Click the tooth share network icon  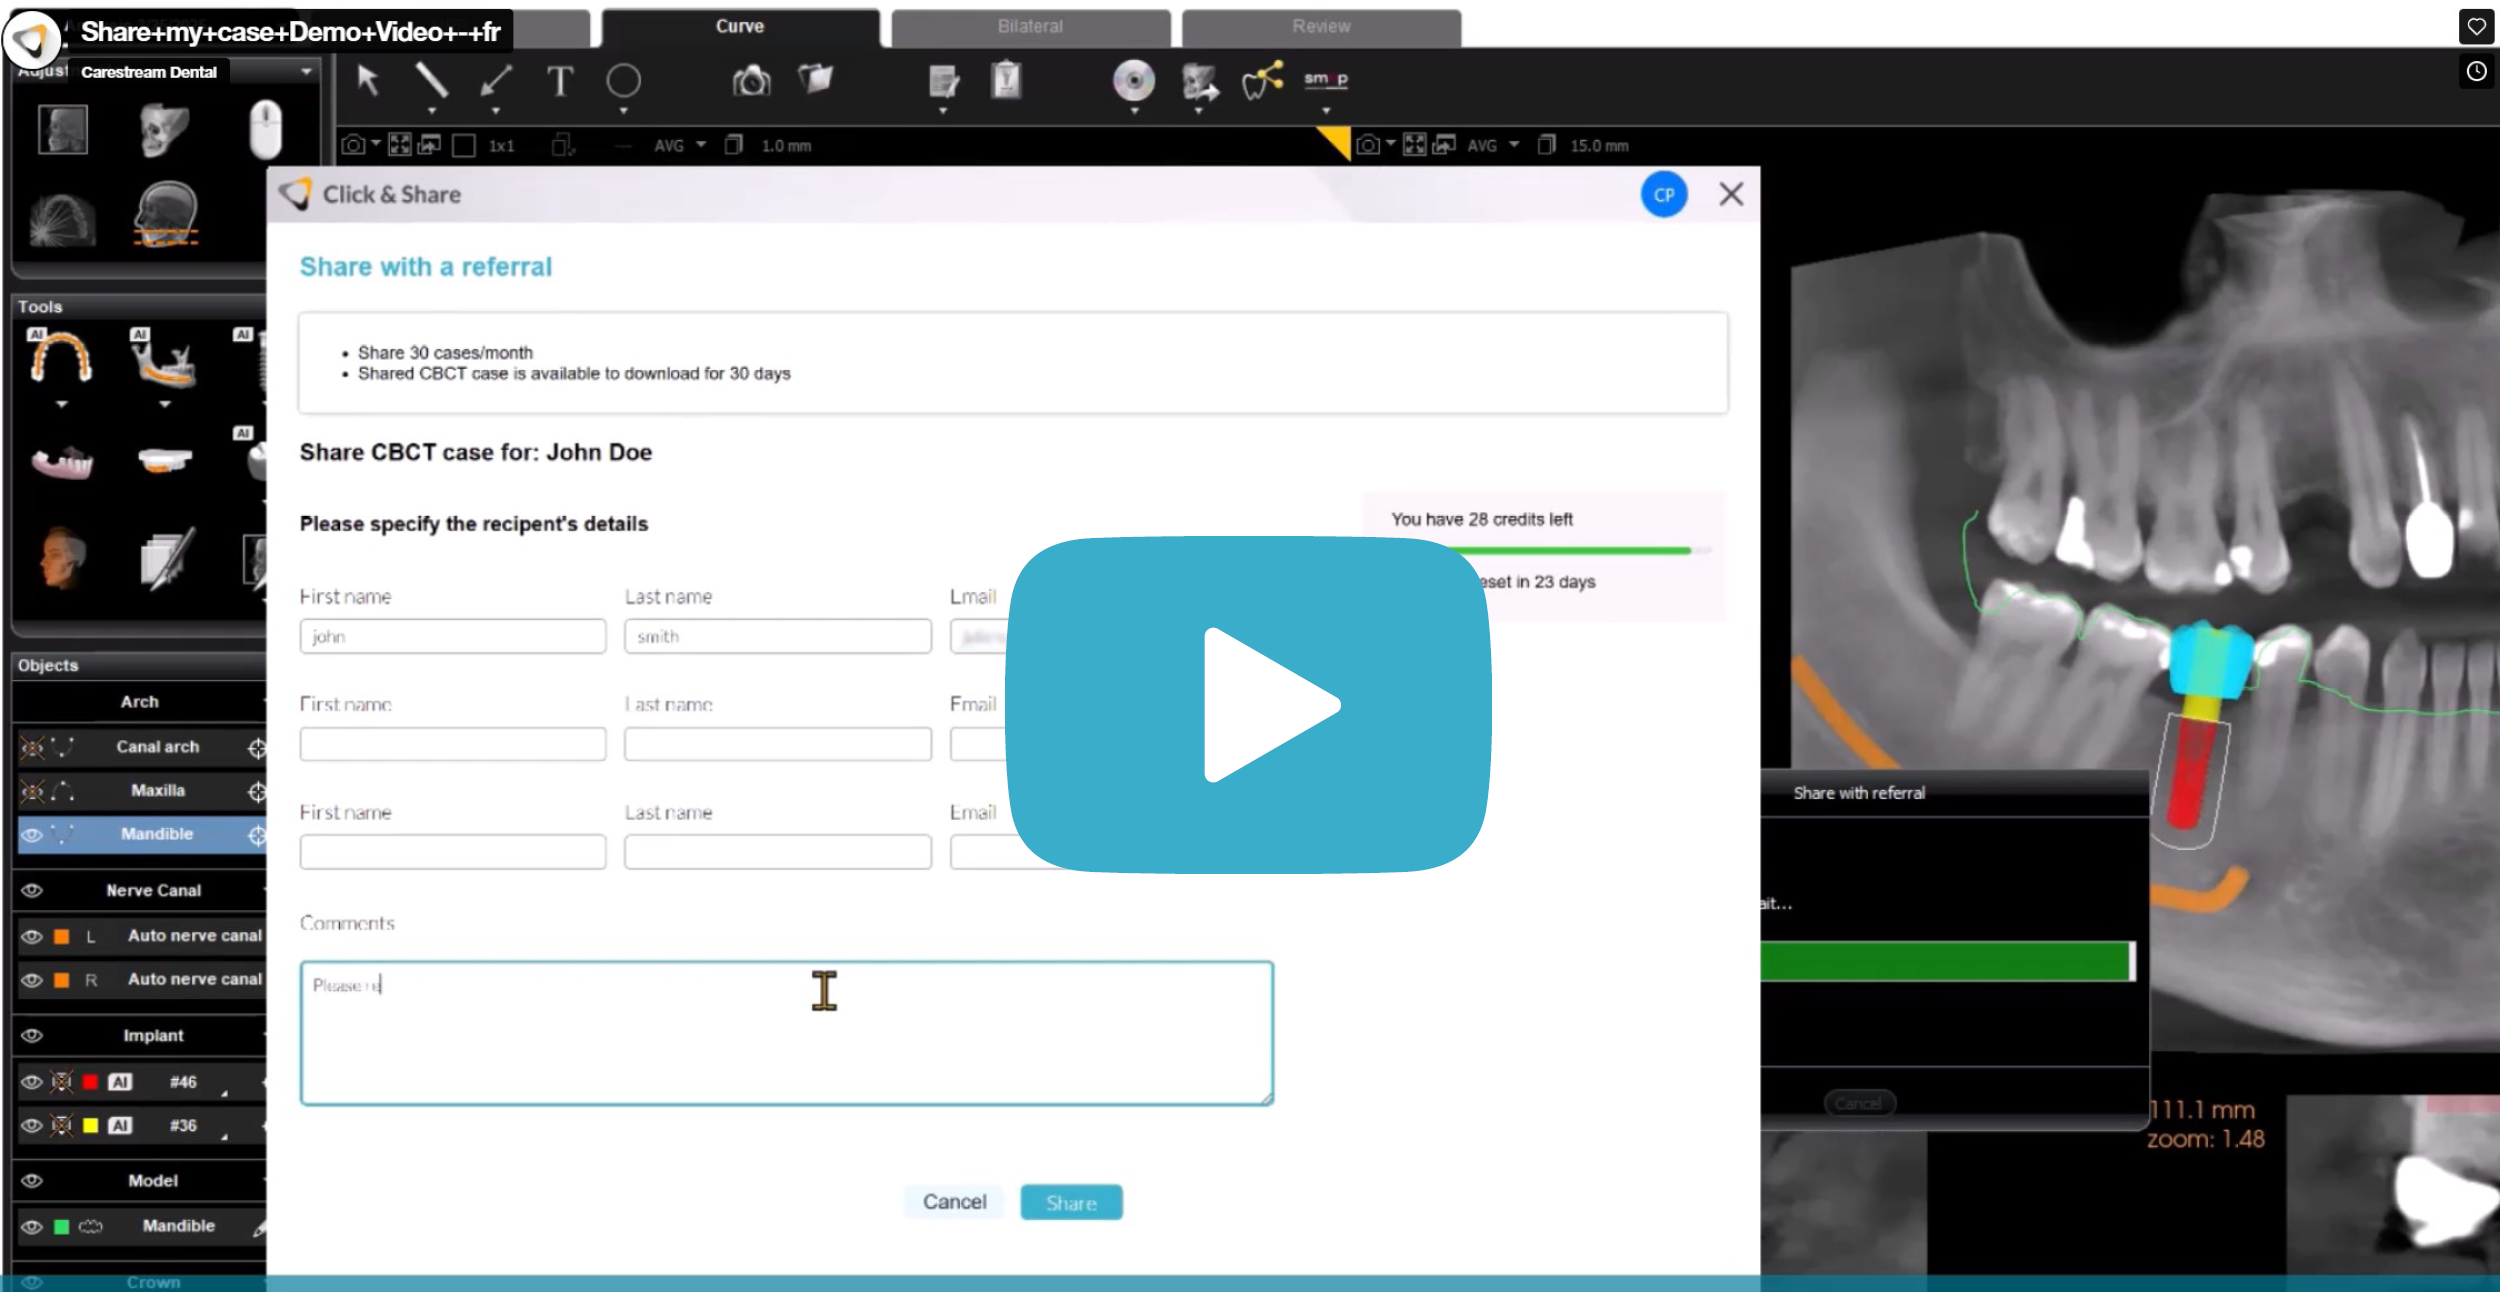coord(1262,81)
